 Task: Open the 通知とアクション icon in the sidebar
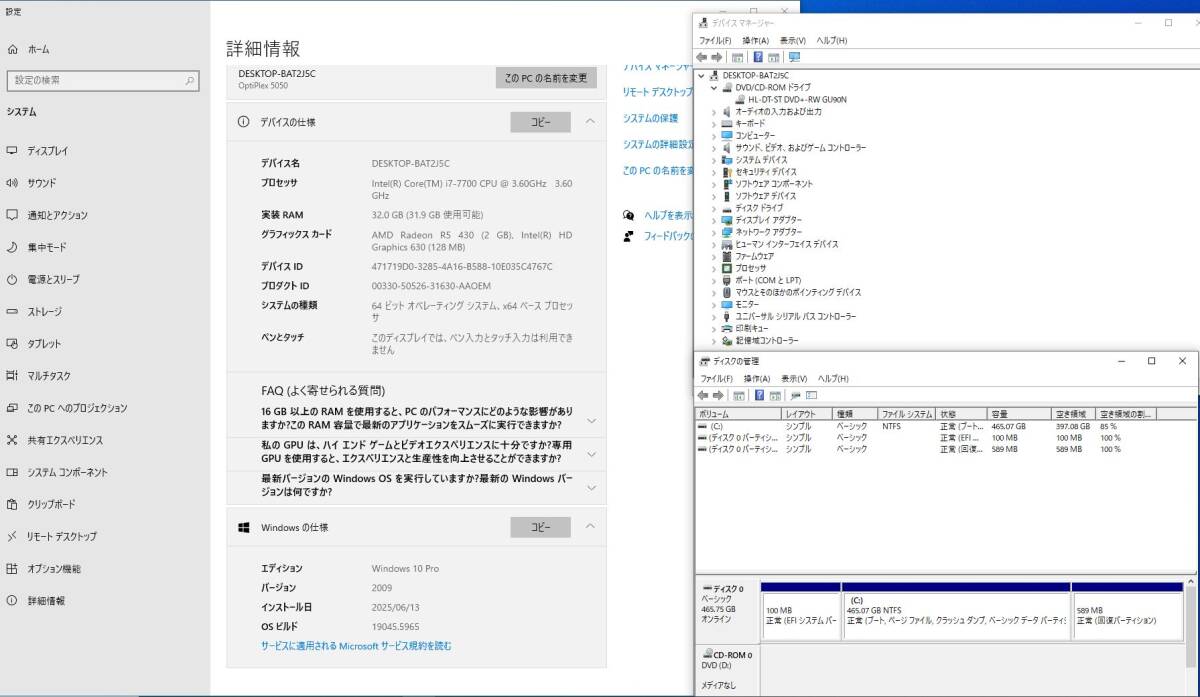click(12, 215)
